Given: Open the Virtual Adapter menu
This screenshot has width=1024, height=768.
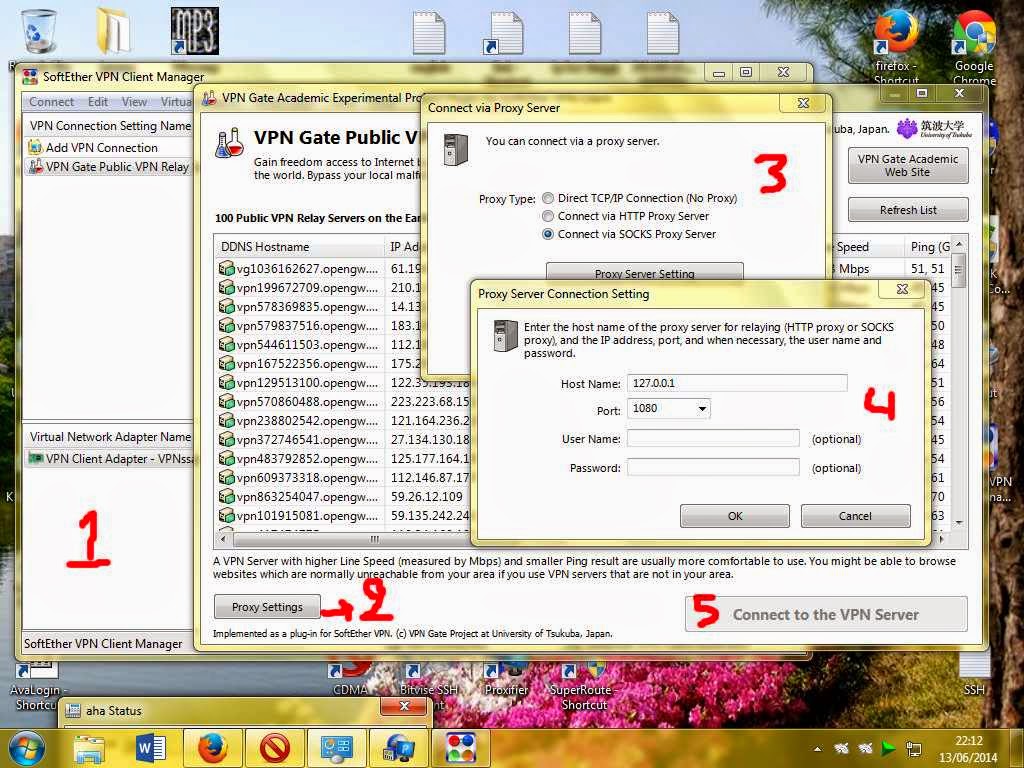Looking at the screenshot, I should coord(176,102).
